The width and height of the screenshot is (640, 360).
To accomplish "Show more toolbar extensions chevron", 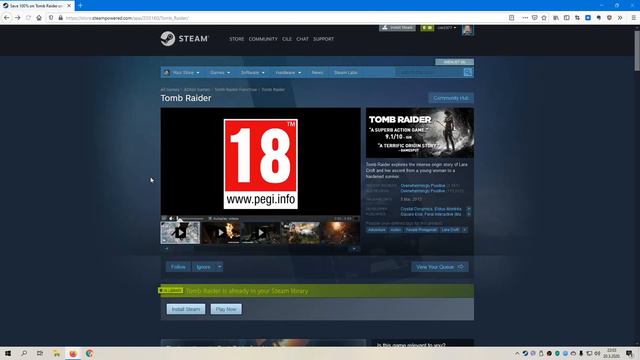I will 620,18.
